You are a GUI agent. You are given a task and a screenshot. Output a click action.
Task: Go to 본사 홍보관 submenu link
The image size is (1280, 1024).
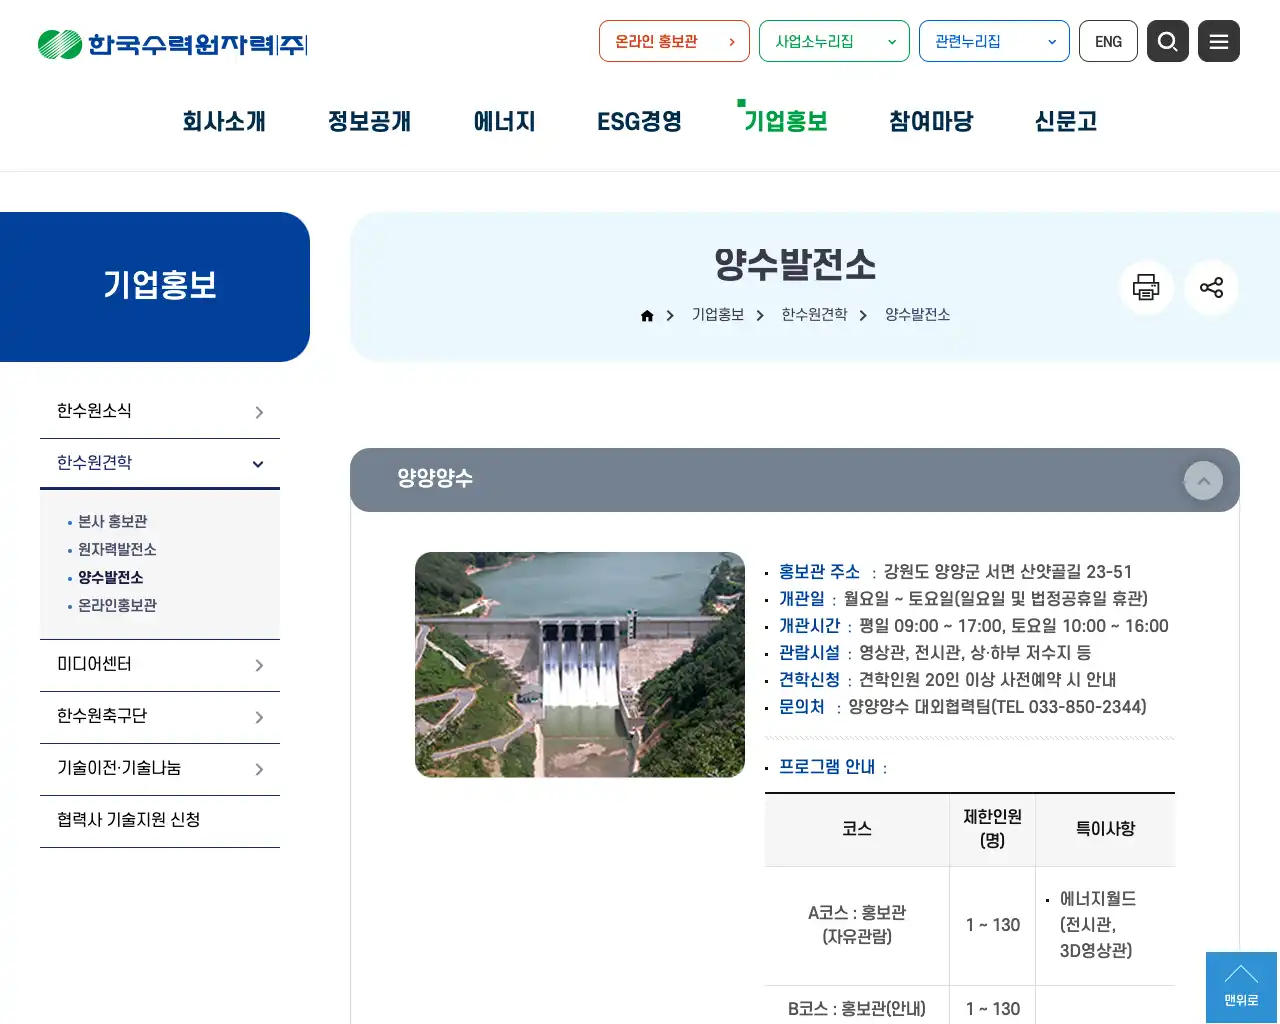coord(112,521)
